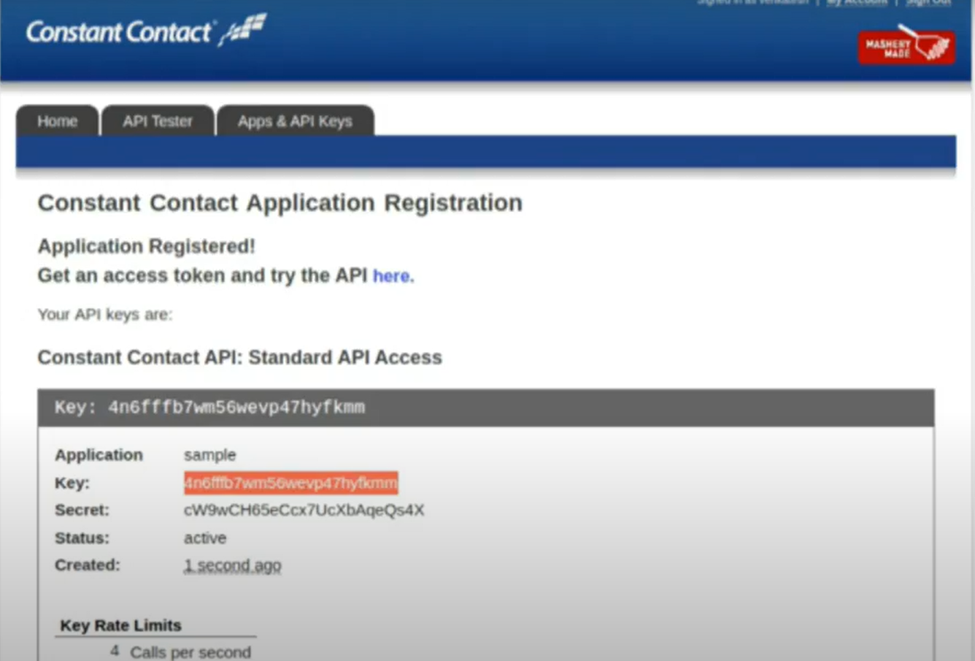
Task: Click the orange-highlighted key value
Action: (290, 483)
